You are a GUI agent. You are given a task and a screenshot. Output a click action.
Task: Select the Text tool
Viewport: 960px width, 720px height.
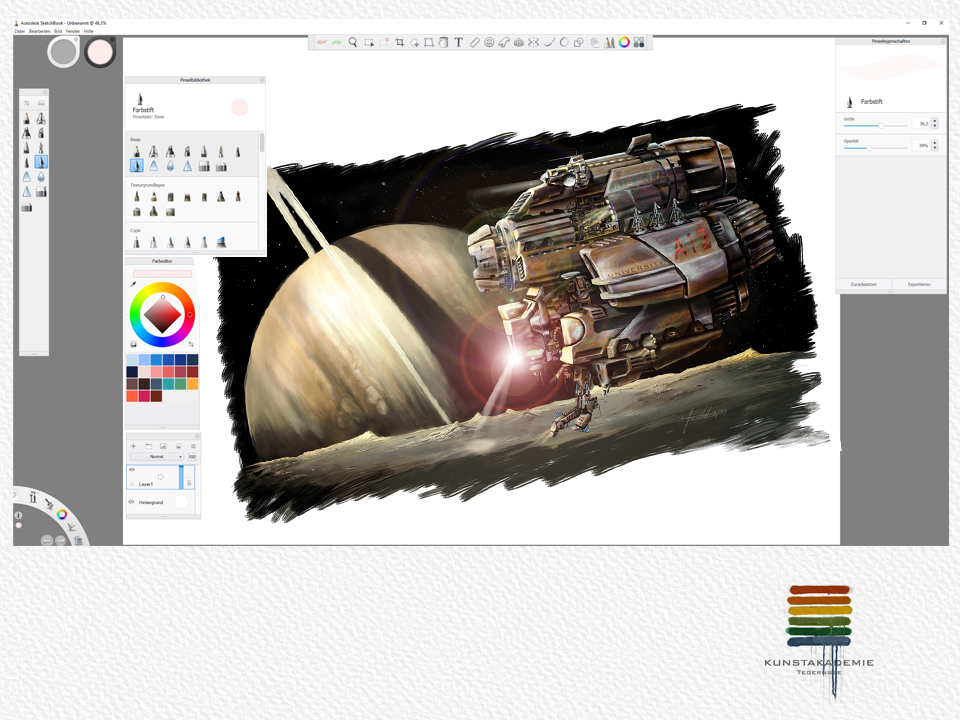(458, 42)
